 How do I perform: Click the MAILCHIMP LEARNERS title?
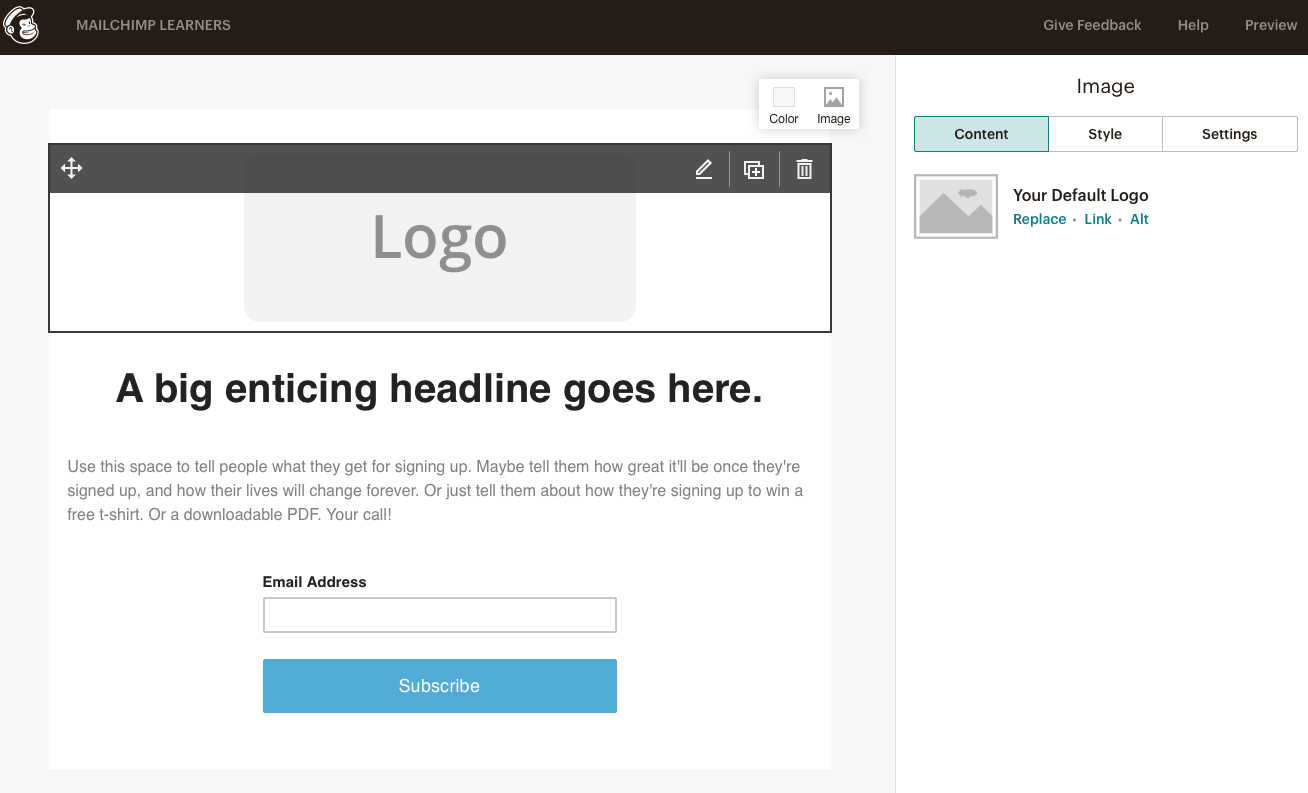[153, 25]
